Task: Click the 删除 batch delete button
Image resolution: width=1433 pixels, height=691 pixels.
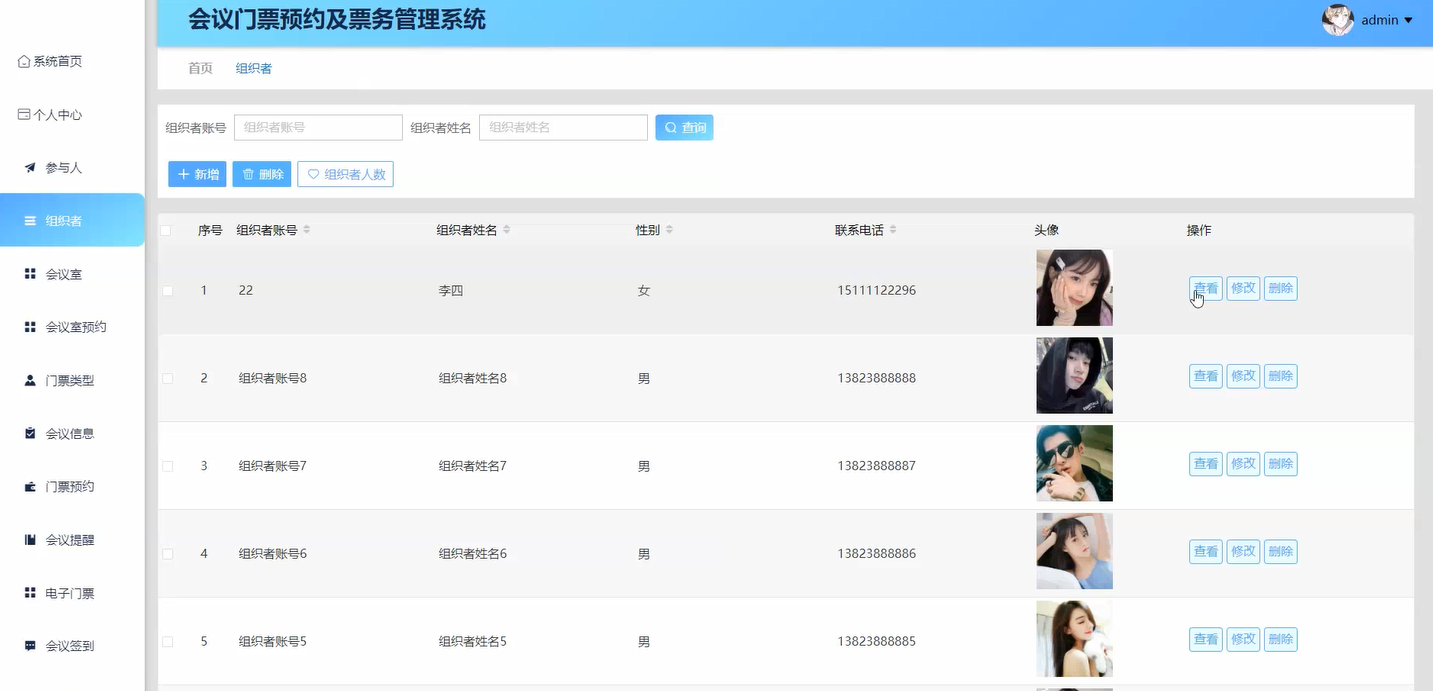Action: [262, 174]
